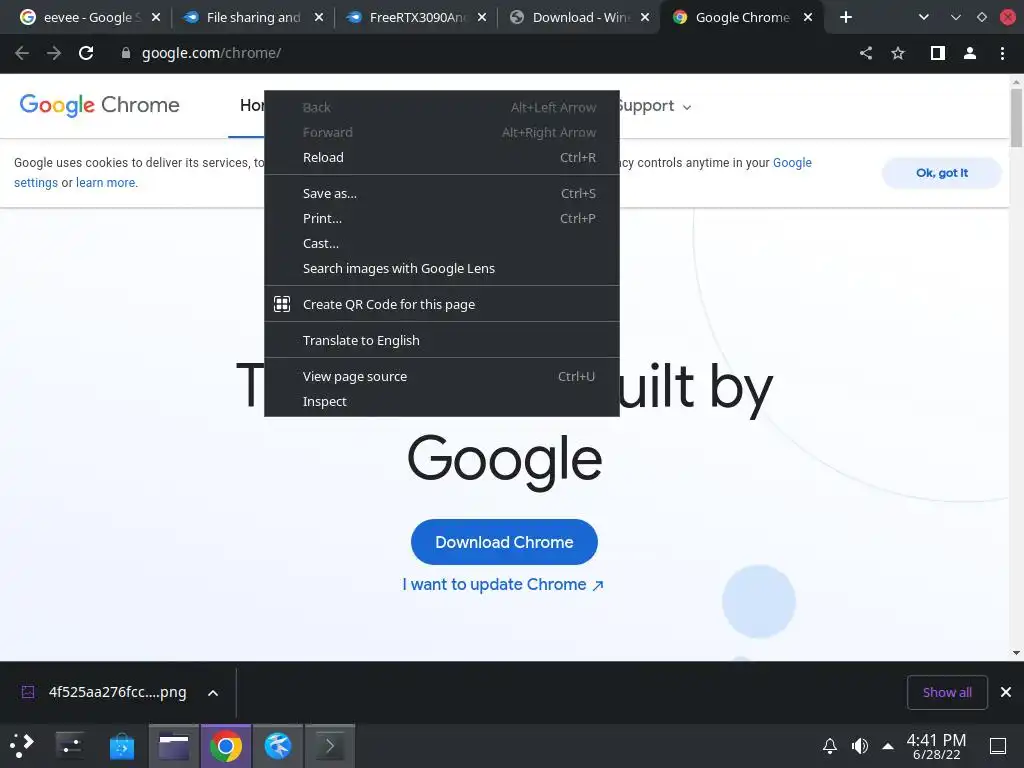This screenshot has height=768, width=1024.
Task: Open Chrome three-dot menu
Action: coord(1002,53)
